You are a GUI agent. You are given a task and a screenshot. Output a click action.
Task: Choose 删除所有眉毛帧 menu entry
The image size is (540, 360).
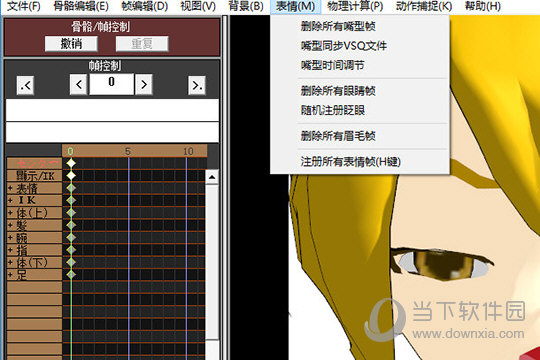tap(360, 136)
